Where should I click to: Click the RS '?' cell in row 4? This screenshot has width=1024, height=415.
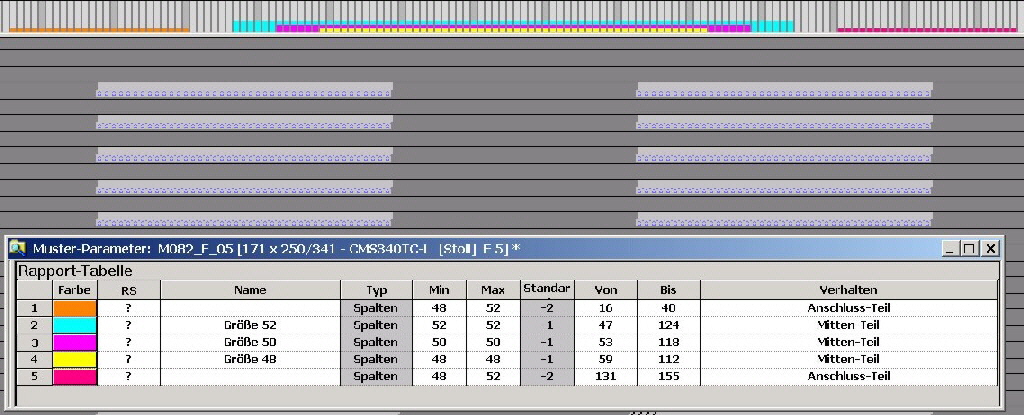(128, 359)
